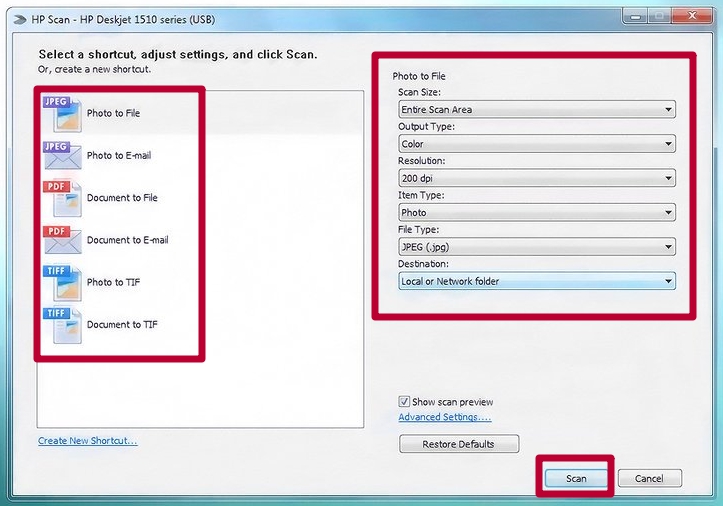Open the Item Type Photo dropdown

pyautogui.click(x=537, y=213)
